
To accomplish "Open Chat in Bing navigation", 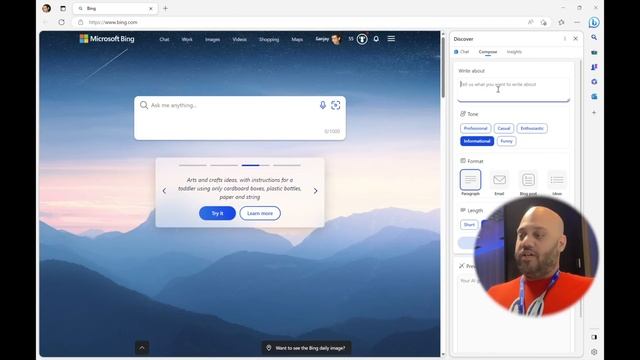I will (164, 40).
